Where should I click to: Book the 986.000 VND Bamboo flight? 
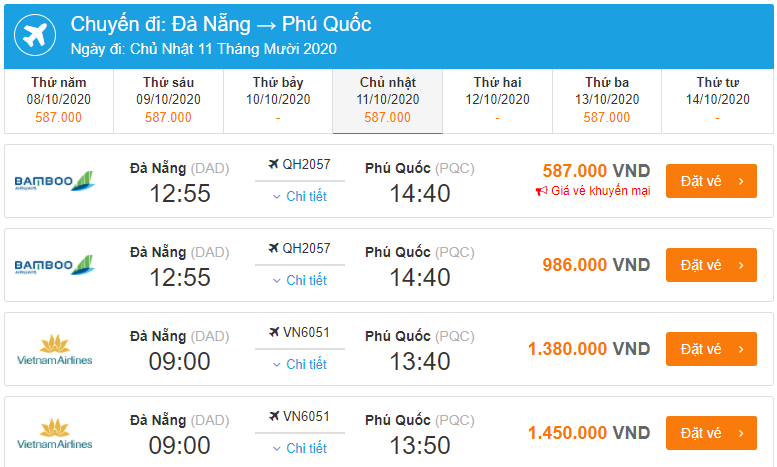tap(711, 265)
